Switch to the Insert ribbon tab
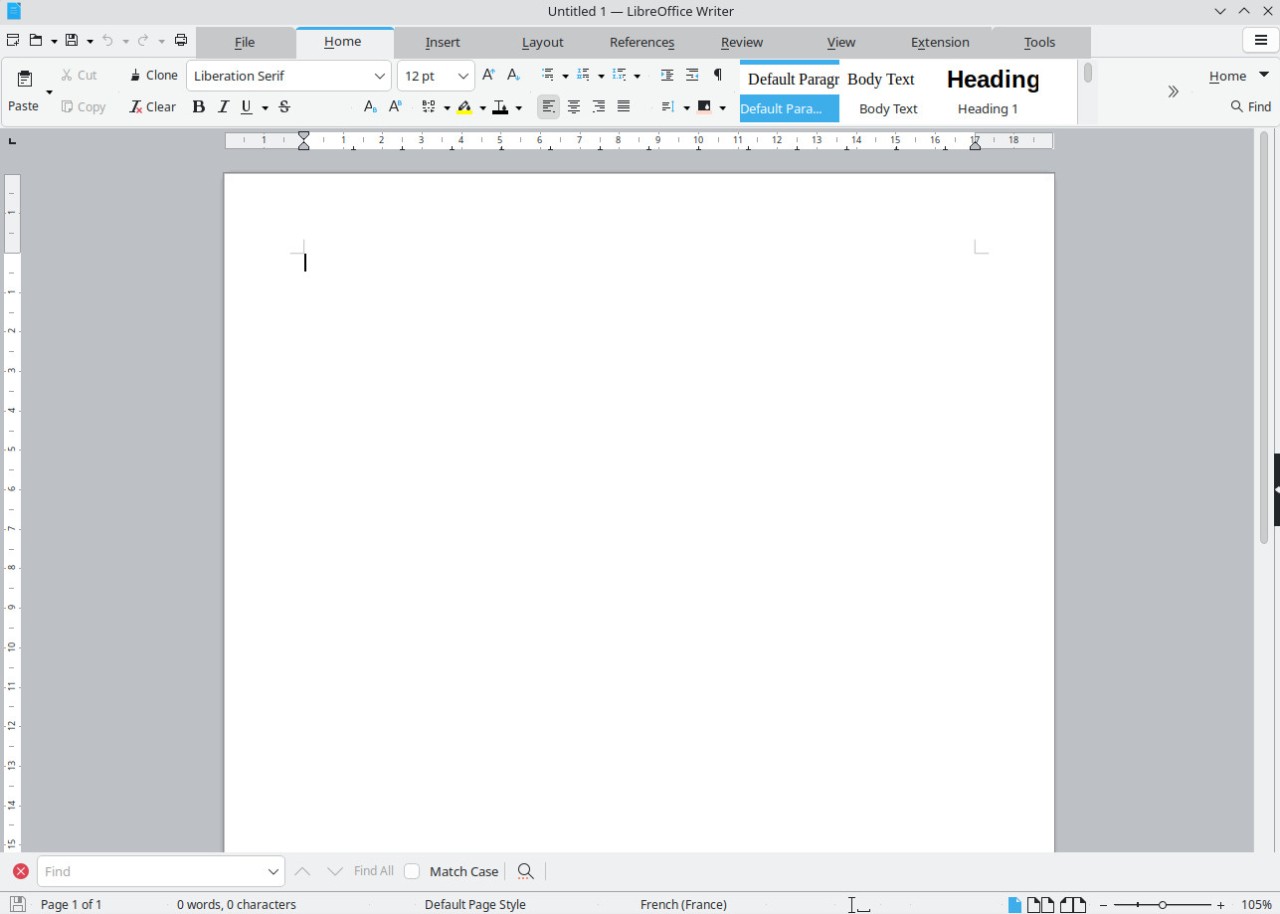 [x=442, y=42]
